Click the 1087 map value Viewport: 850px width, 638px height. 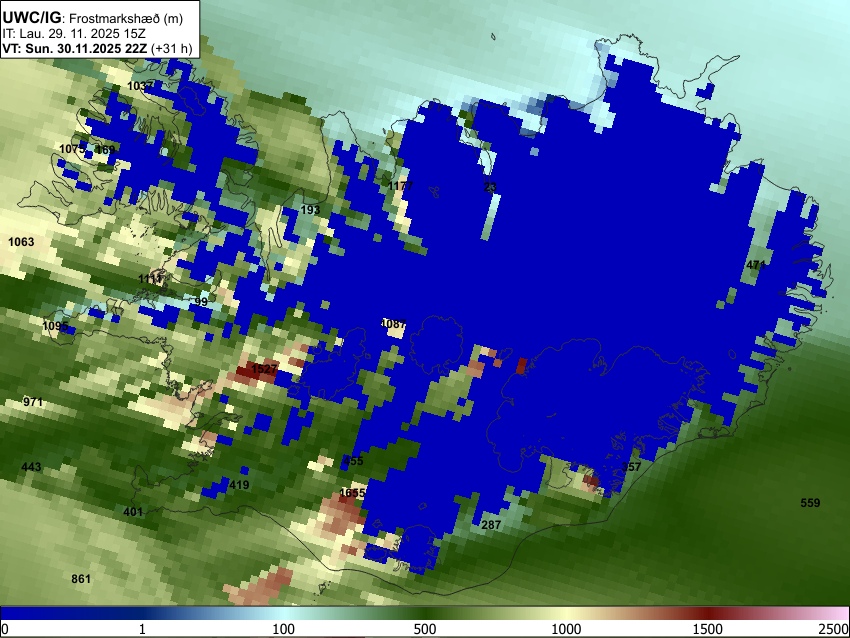[394, 324]
